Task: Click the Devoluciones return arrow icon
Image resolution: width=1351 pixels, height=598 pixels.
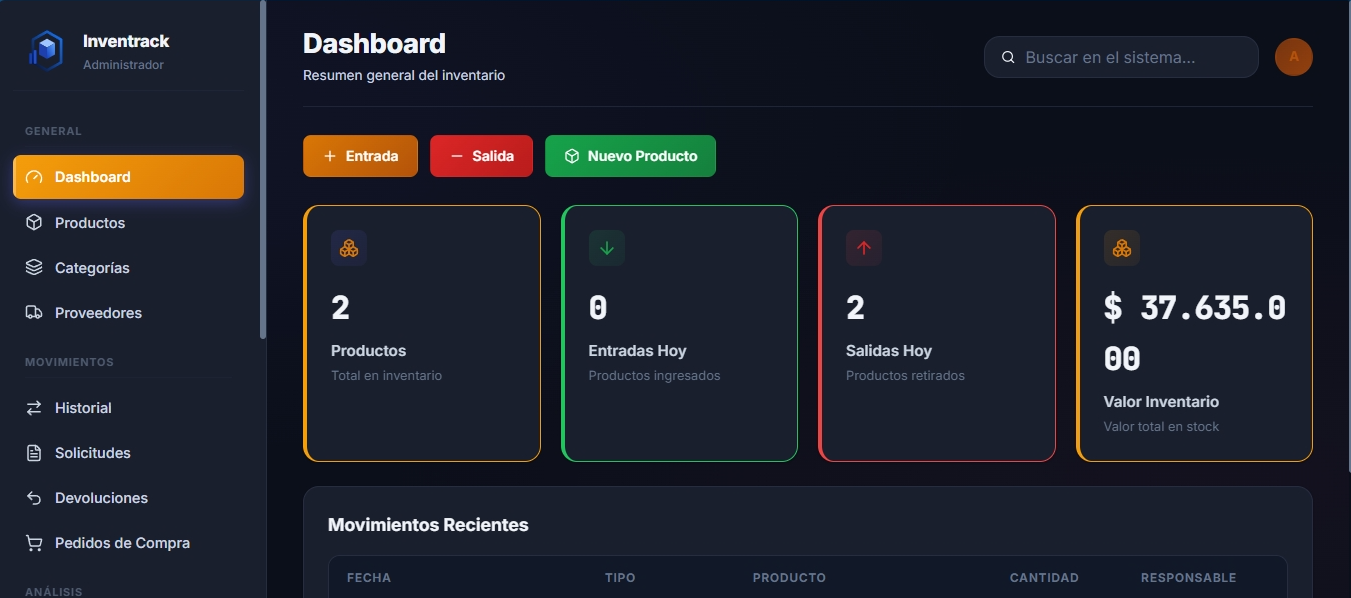Action: click(x=34, y=497)
